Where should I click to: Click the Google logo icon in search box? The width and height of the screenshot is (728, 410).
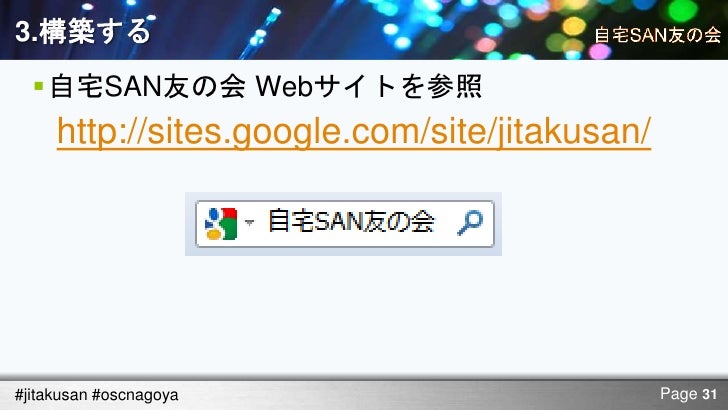[x=221, y=224]
